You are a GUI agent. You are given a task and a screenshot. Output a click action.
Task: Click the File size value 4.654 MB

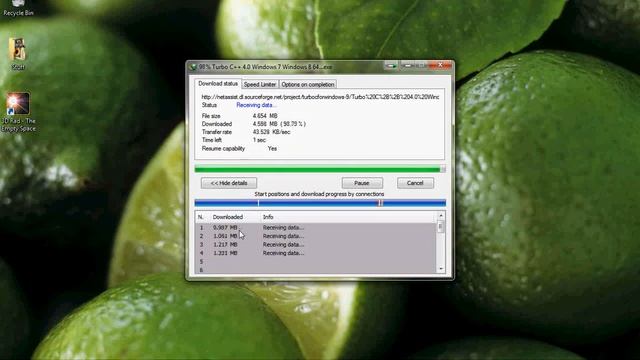(265, 116)
